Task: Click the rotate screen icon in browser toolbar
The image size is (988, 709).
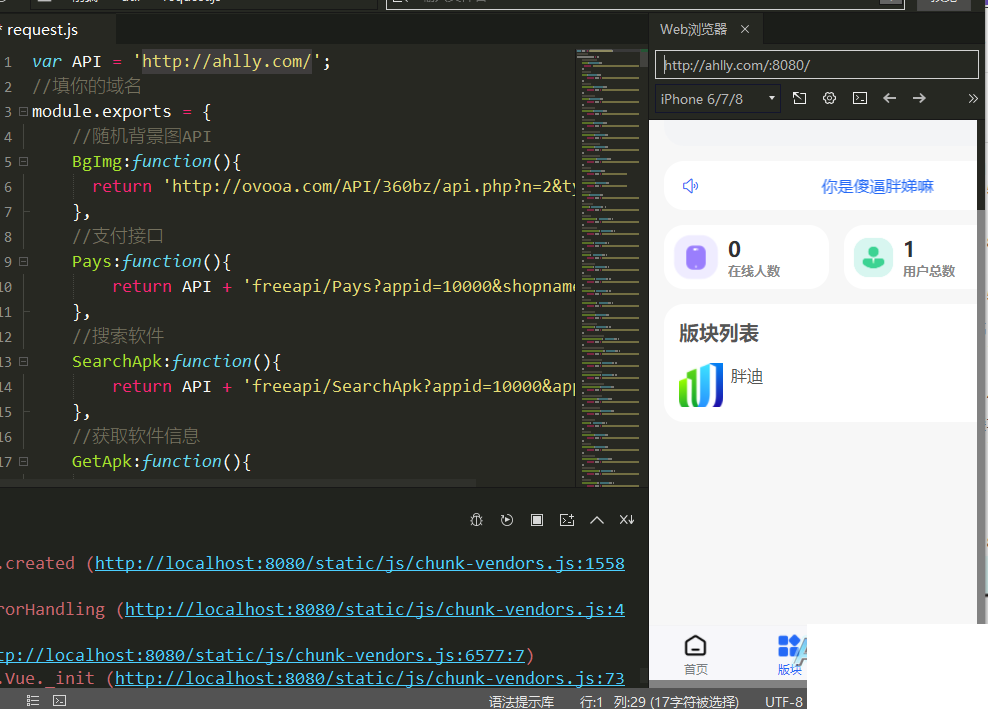Action: click(x=799, y=98)
